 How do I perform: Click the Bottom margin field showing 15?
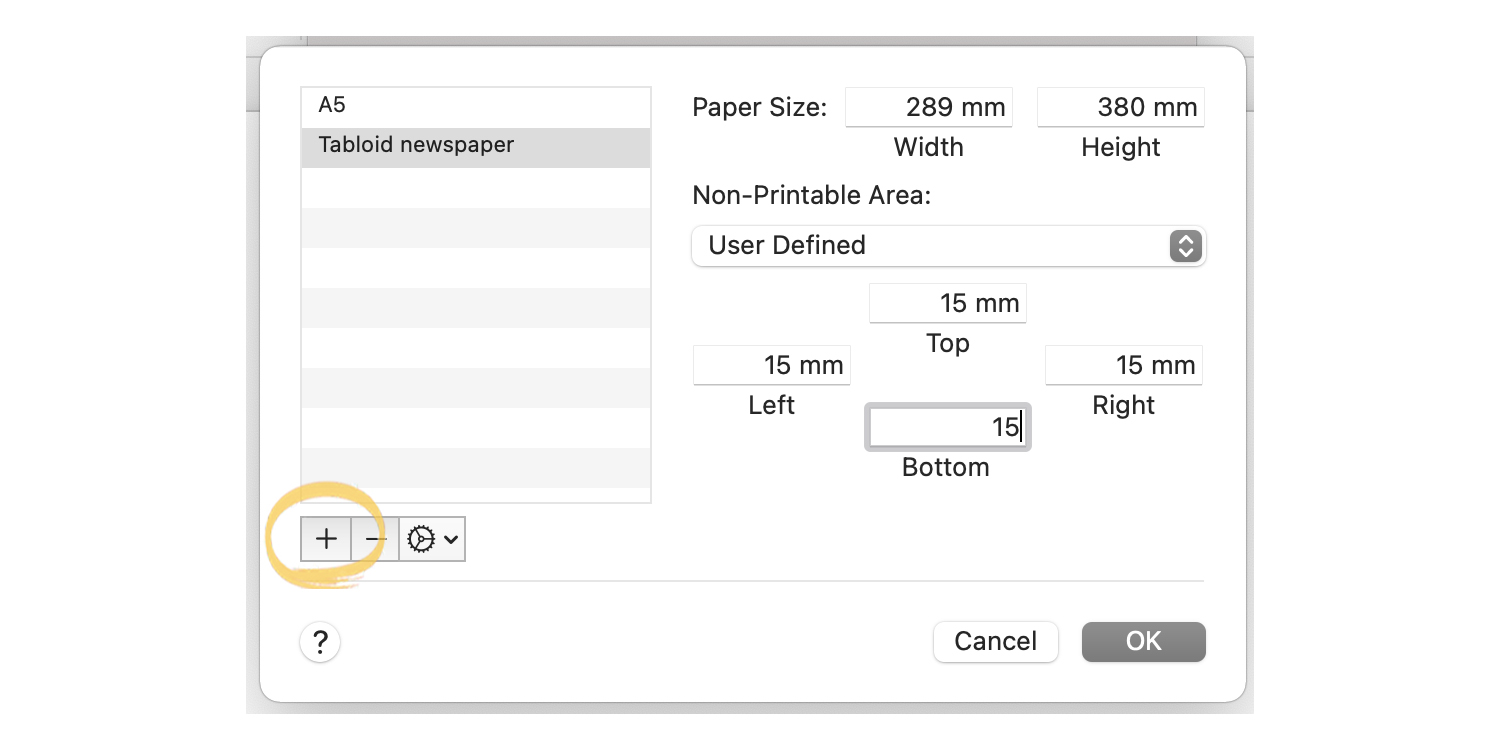point(947,427)
